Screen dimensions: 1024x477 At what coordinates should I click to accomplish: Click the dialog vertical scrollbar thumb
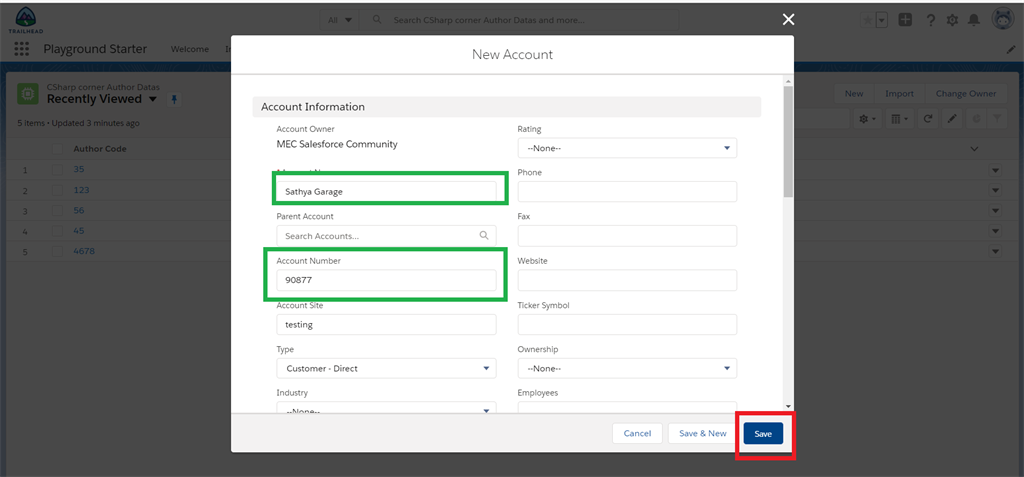click(788, 140)
